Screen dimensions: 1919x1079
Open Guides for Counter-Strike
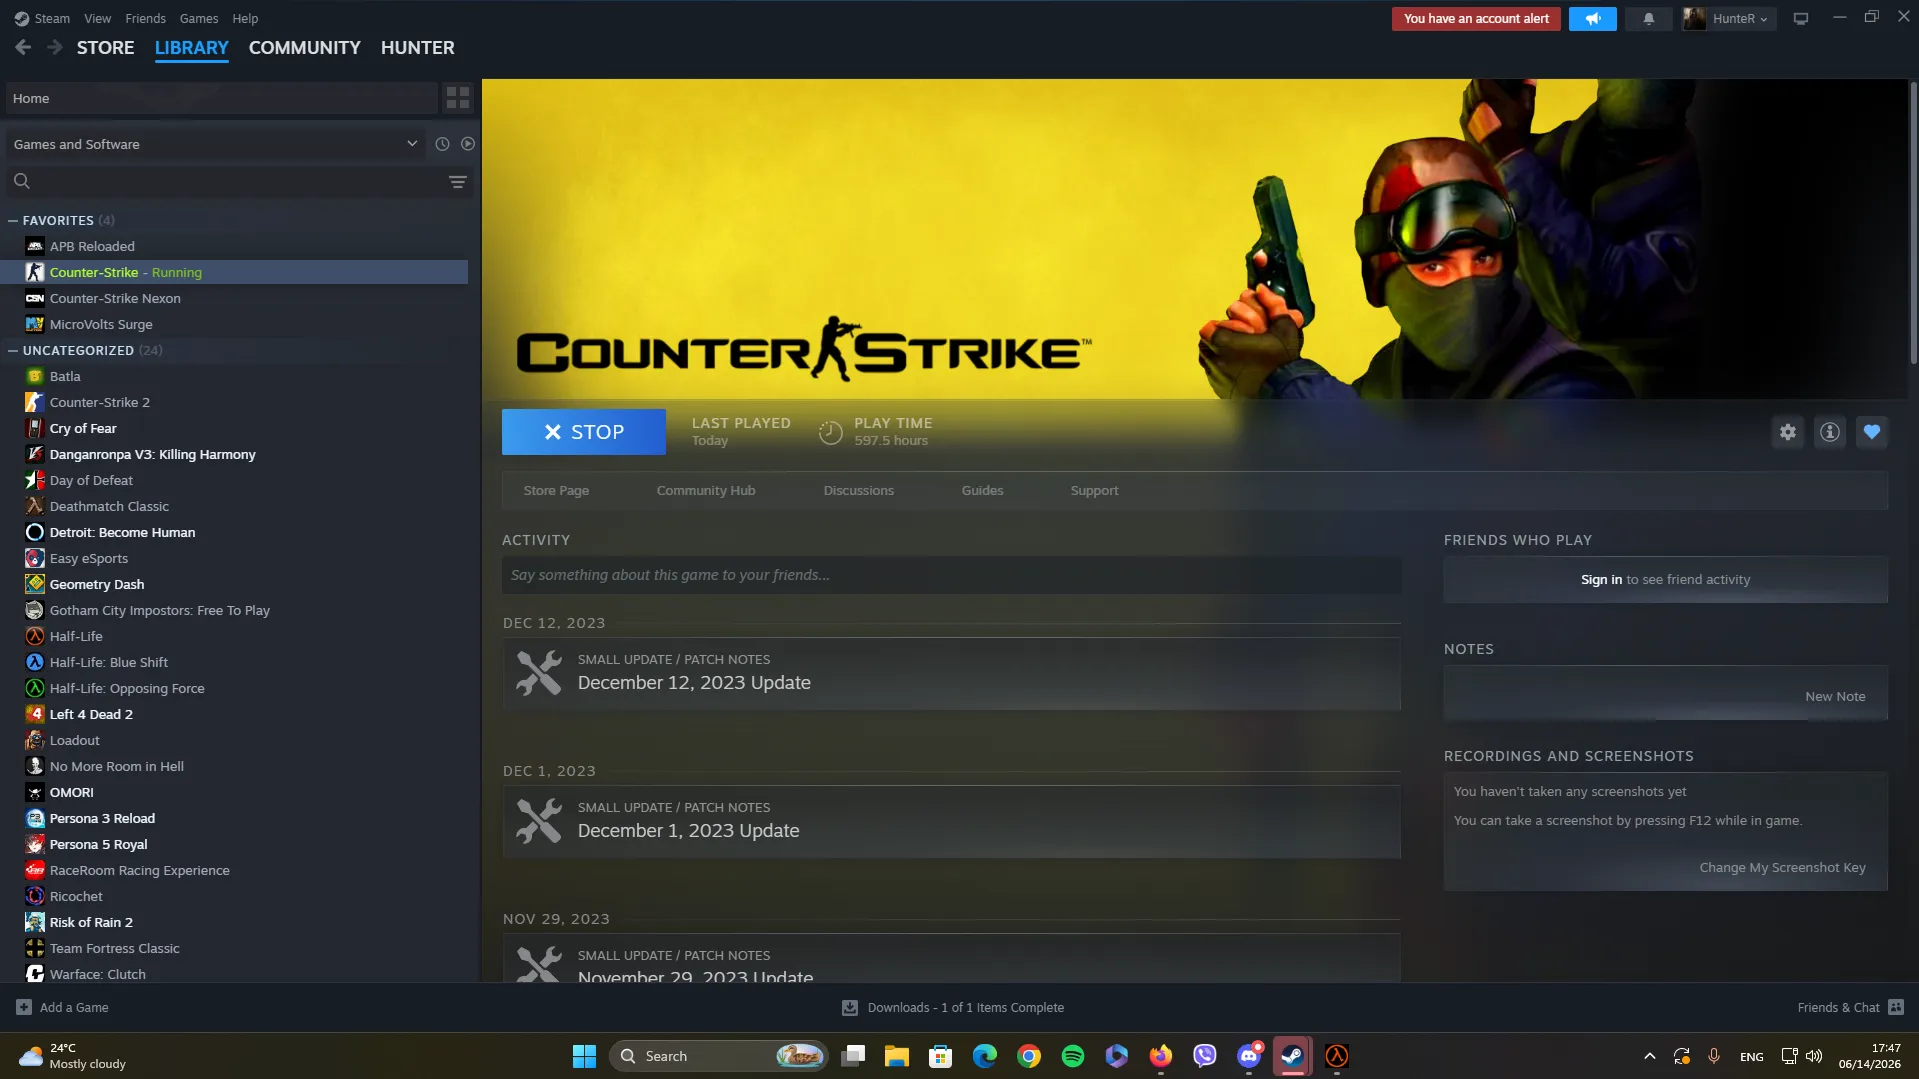click(983, 490)
